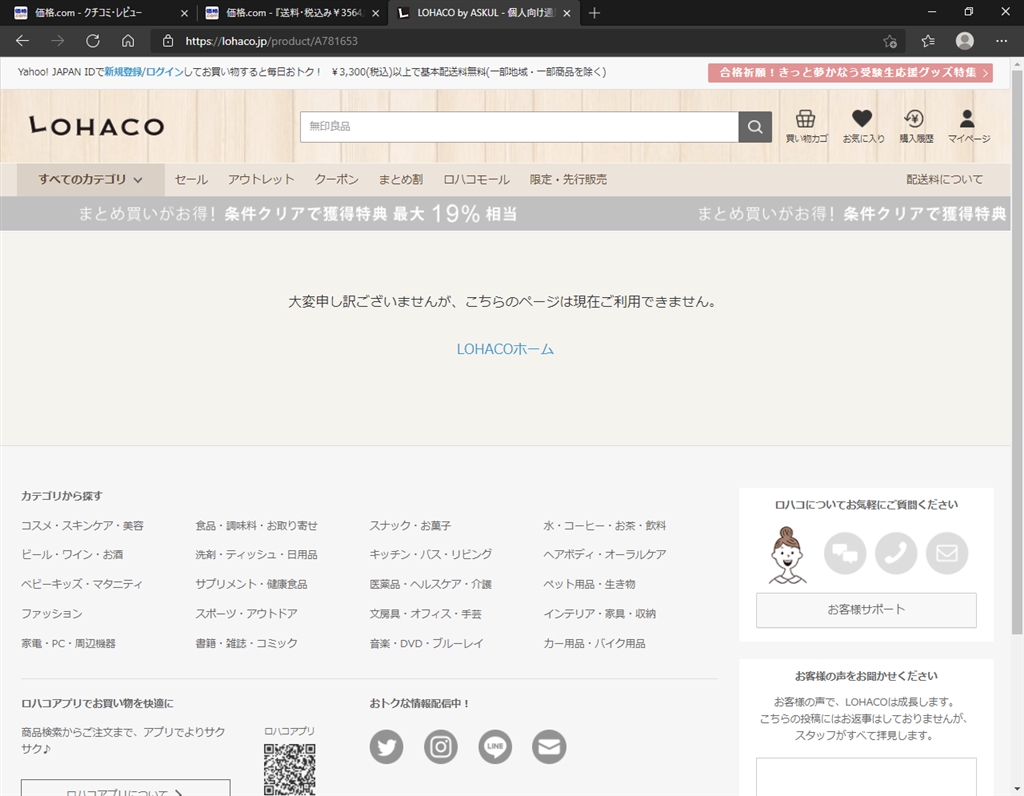Image resolution: width=1024 pixels, height=796 pixels.
Task: Open LOHACO Instagram icon
Action: (x=441, y=746)
